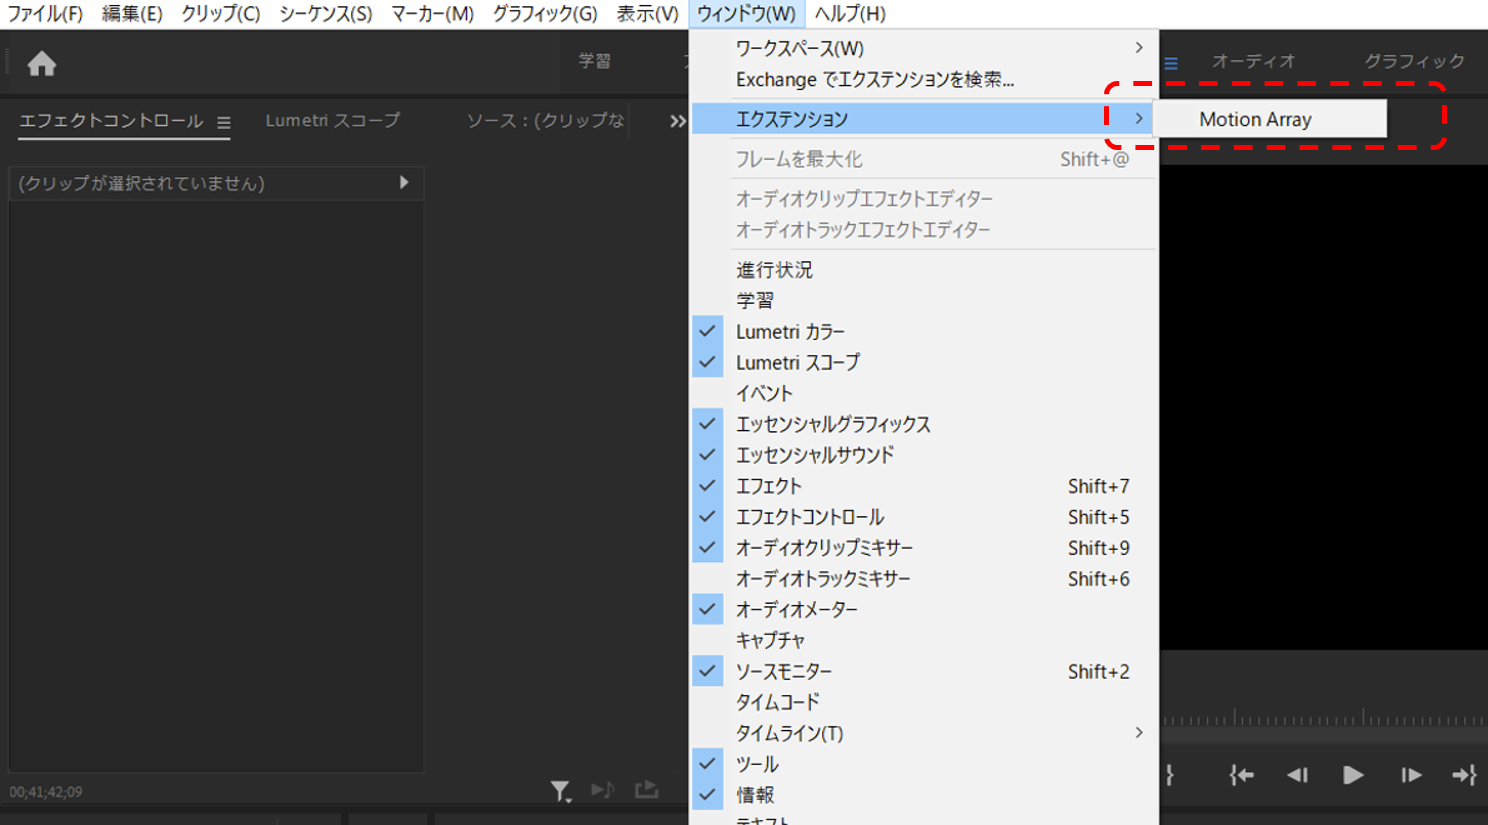The height and width of the screenshot is (825, 1488).
Task: Click the Export Frame icon
Action: (x=645, y=789)
